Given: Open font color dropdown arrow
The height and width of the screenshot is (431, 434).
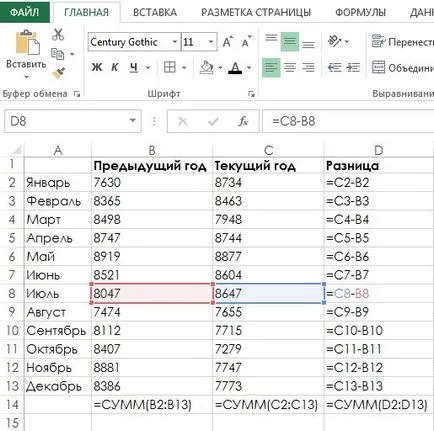Looking at the screenshot, I should pyautogui.click(x=249, y=68).
